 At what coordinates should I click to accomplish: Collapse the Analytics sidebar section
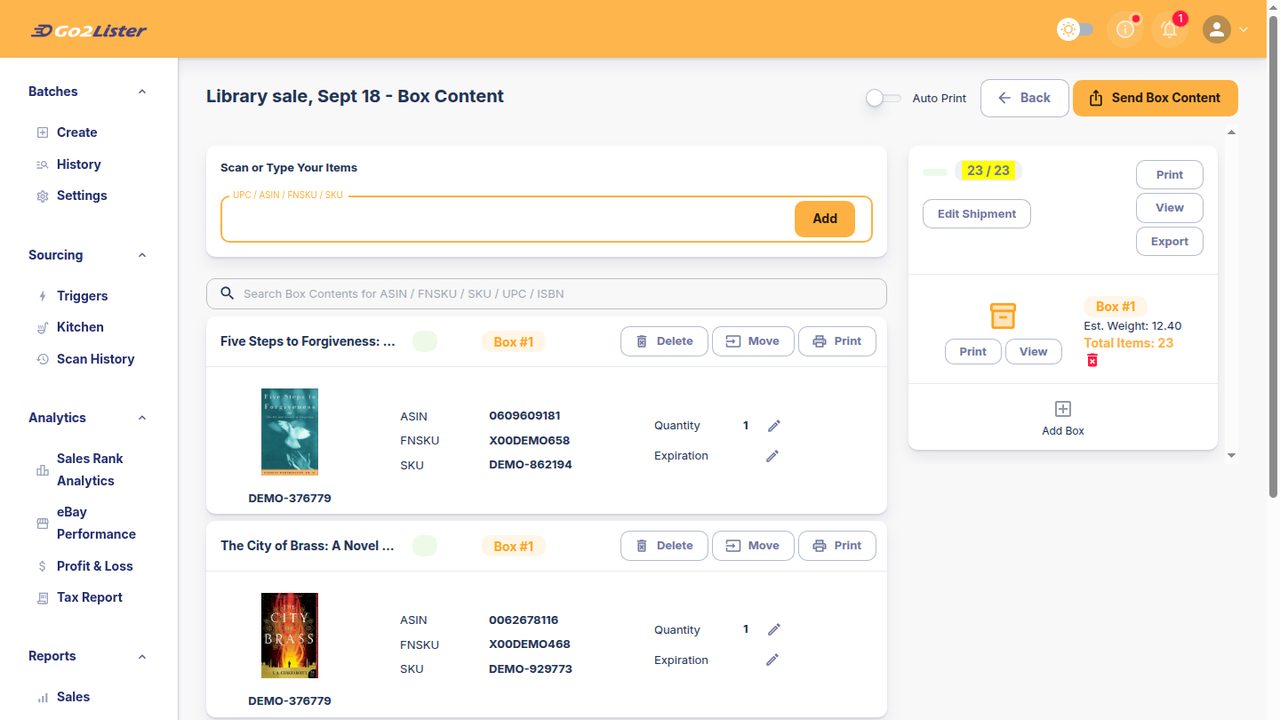click(142, 418)
